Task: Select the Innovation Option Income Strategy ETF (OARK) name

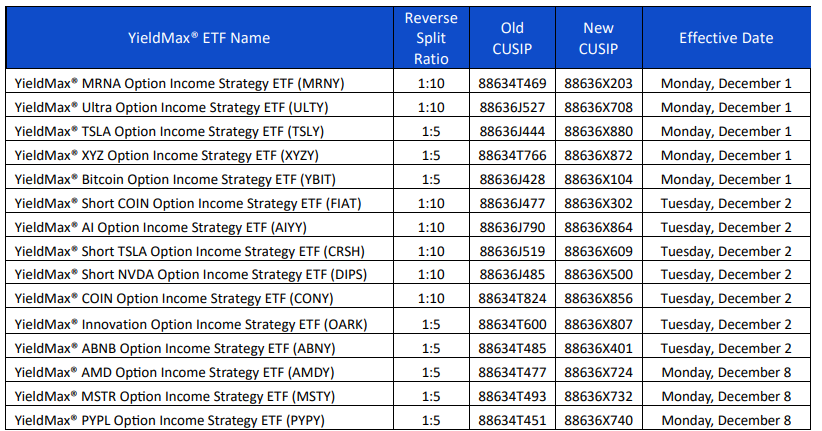Action: 191,325
